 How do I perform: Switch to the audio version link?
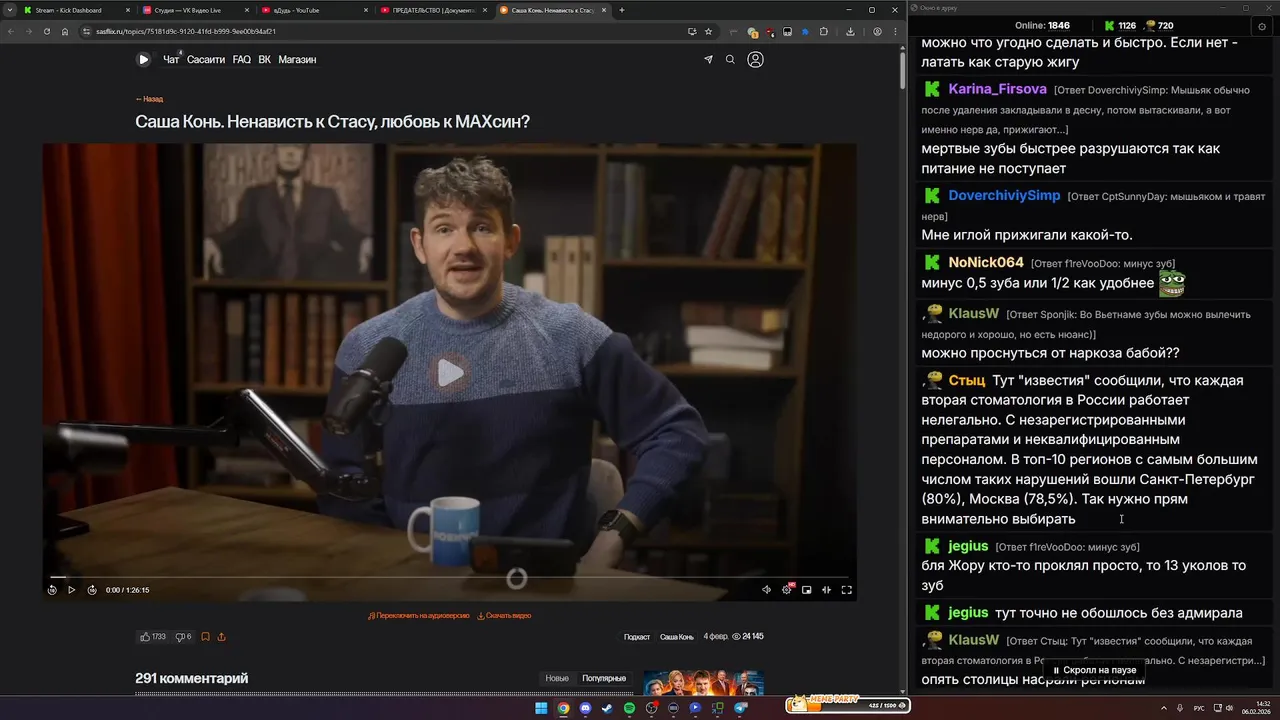pos(419,616)
